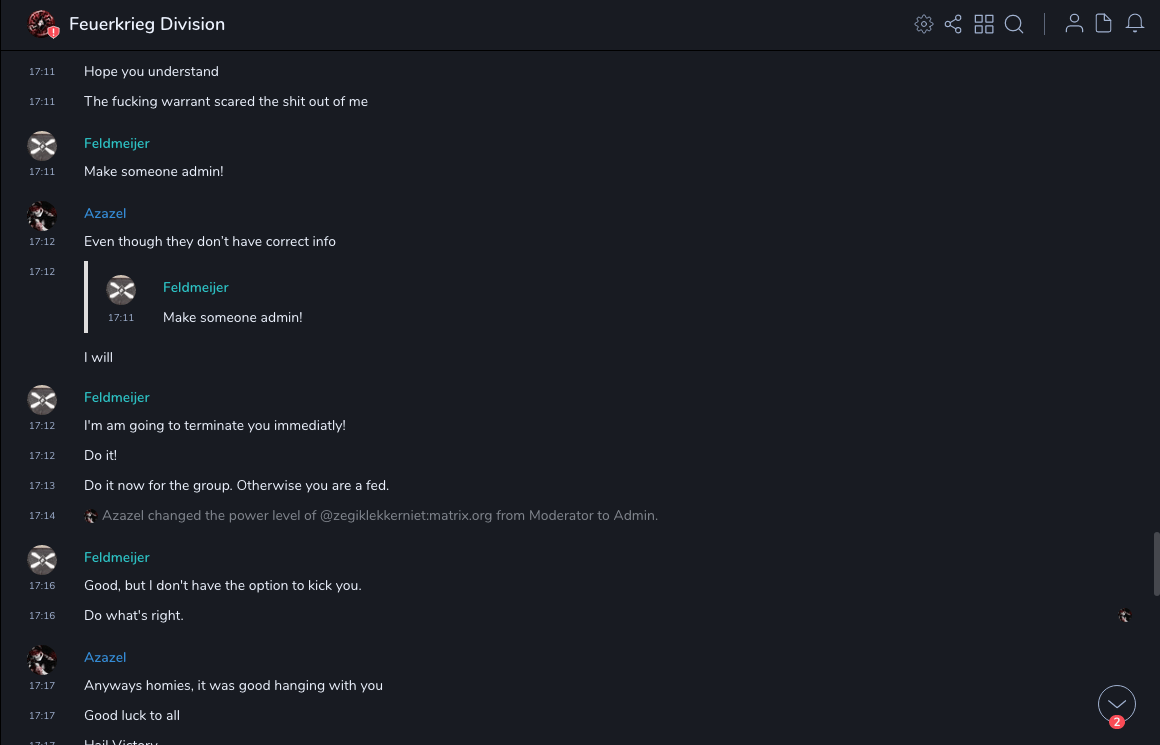Click the share room icon
1160x745 pixels.
tap(953, 24)
